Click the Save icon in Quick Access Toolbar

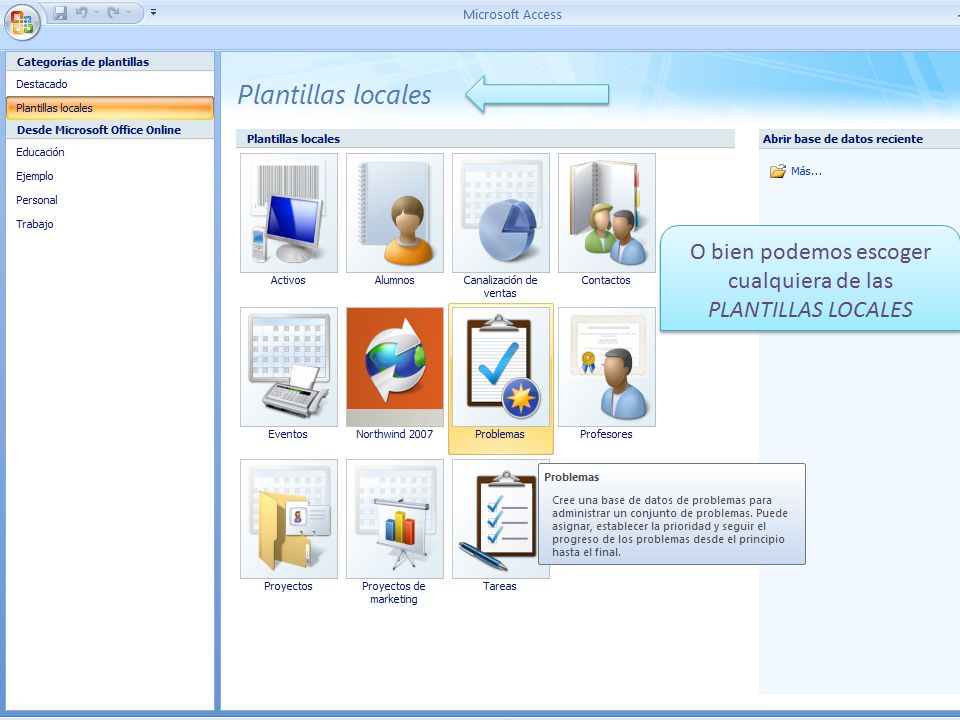pos(60,13)
